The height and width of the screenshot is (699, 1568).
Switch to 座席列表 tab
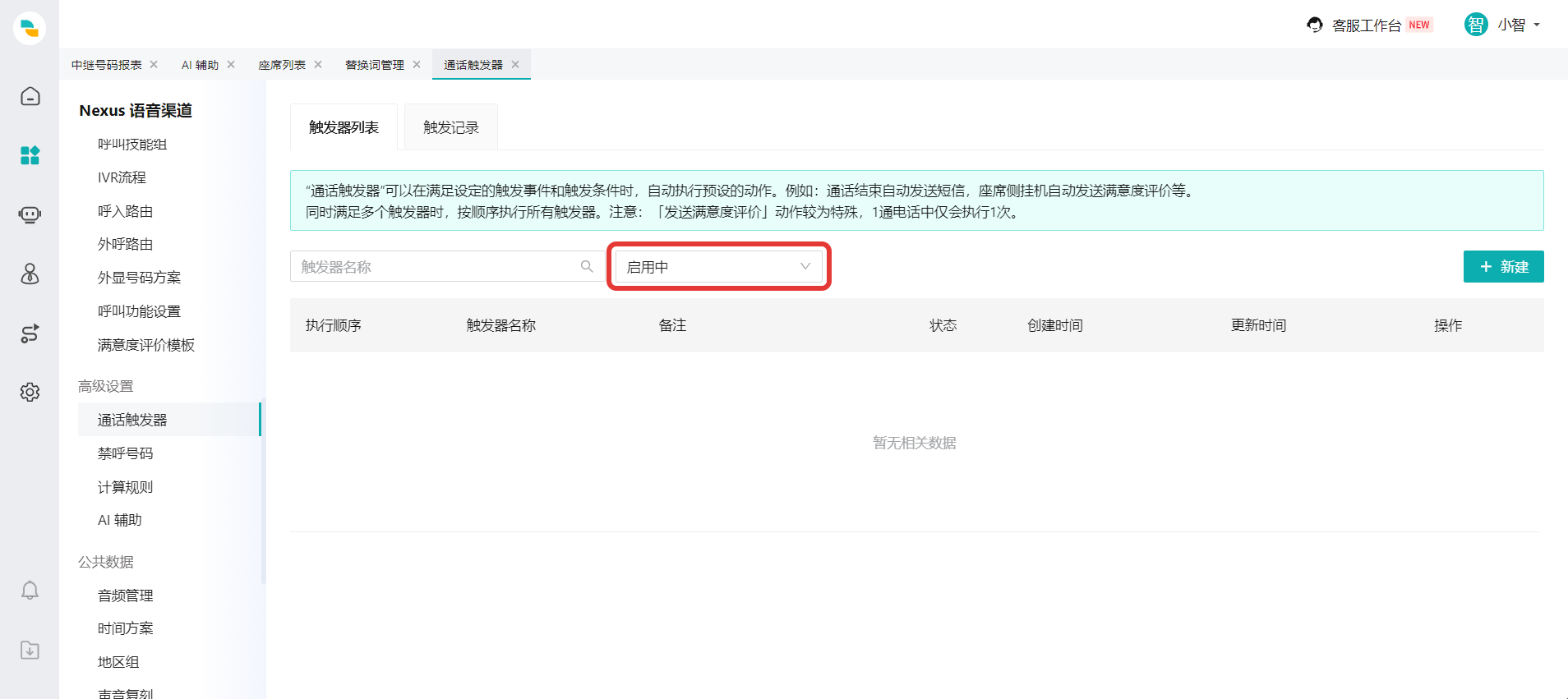click(x=282, y=64)
